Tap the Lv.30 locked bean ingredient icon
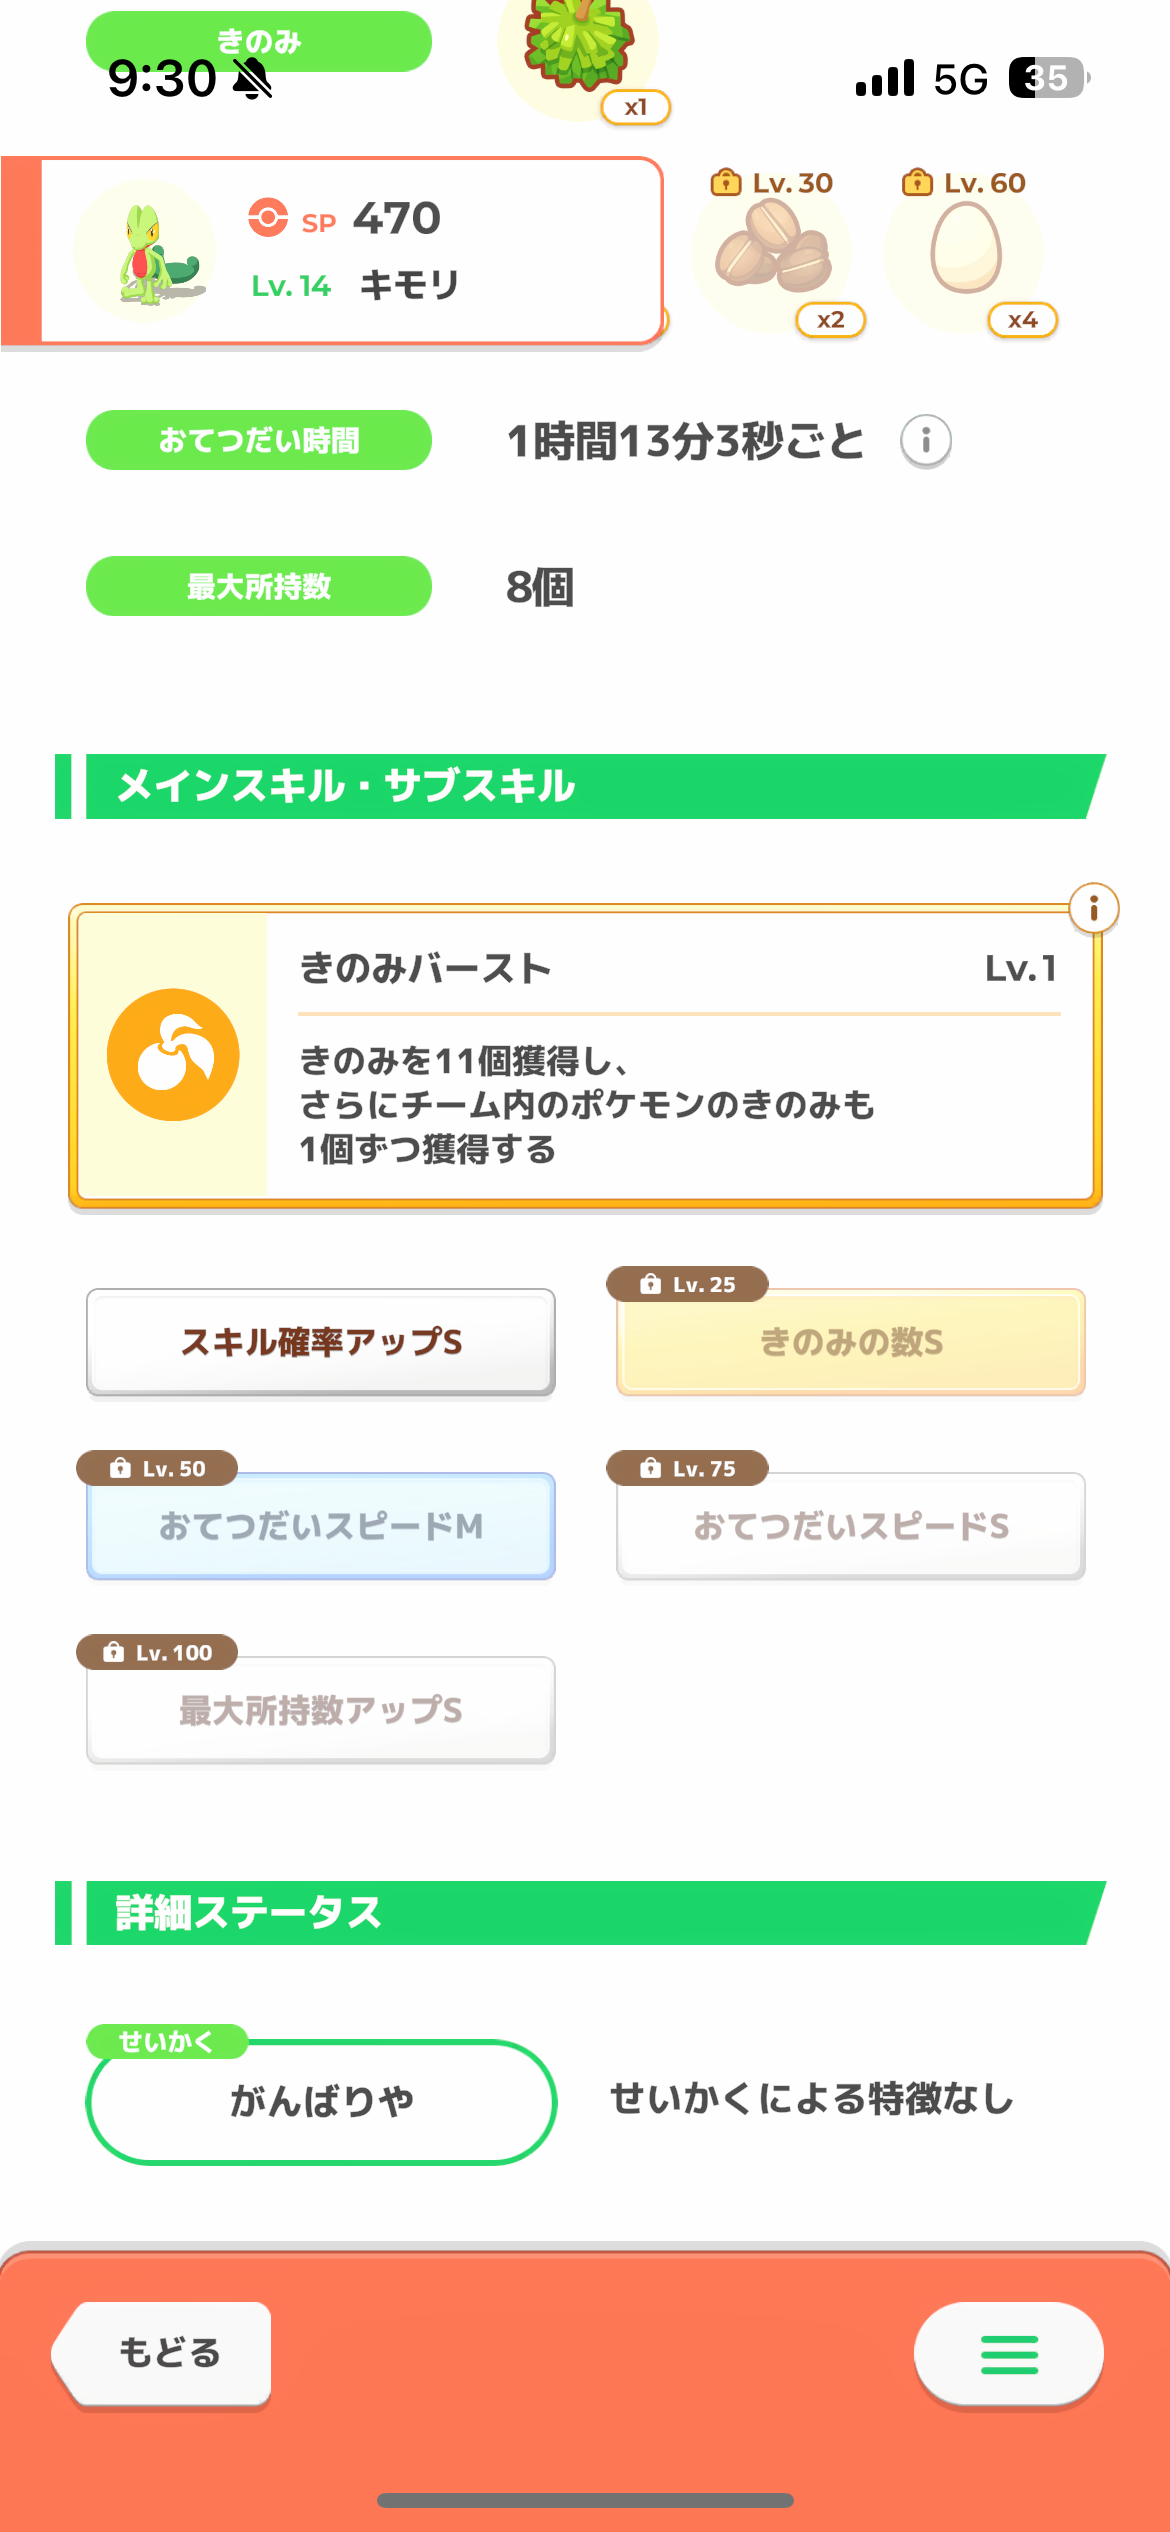The image size is (1170, 2532). (773, 248)
